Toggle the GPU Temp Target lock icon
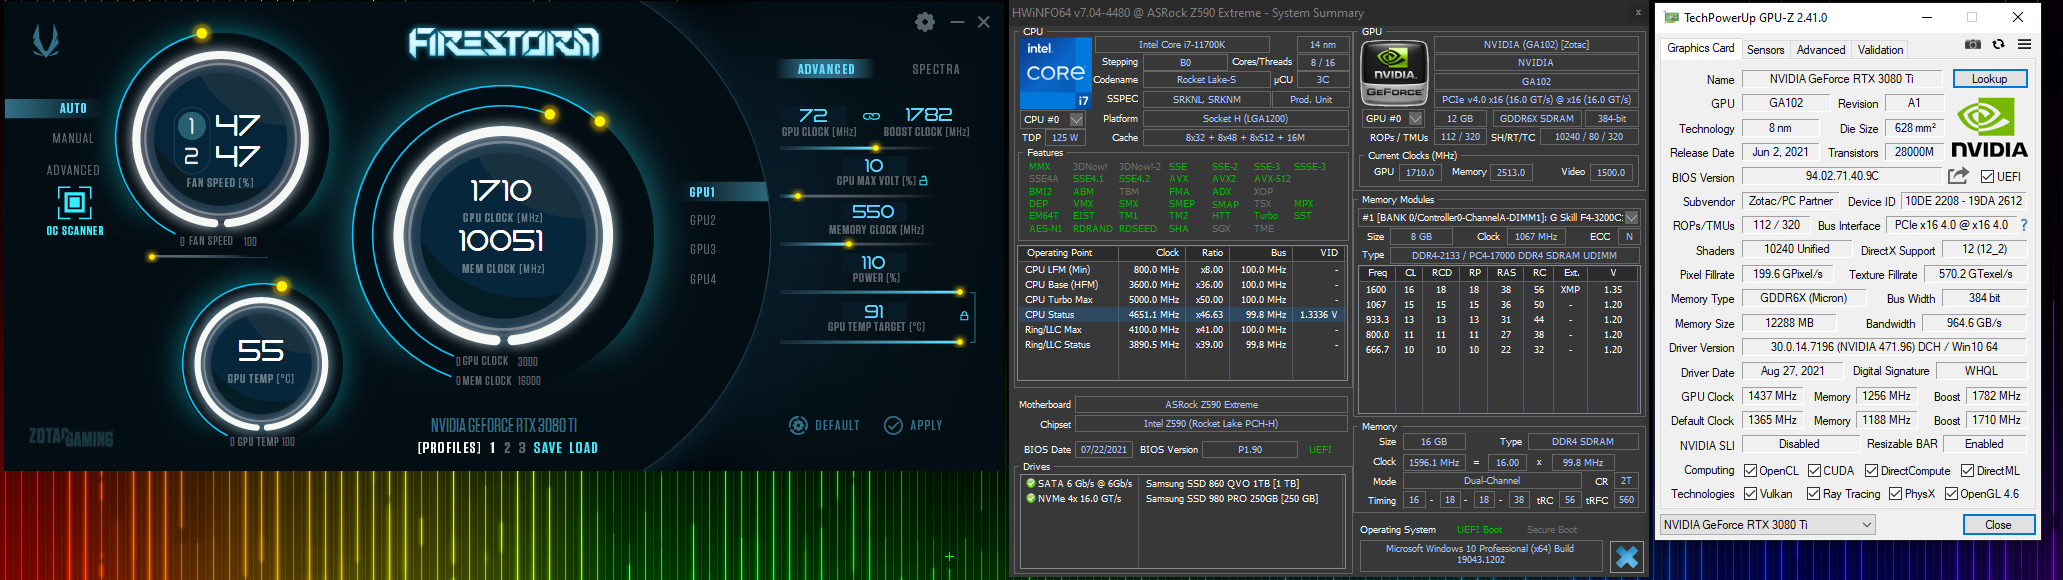This screenshot has width=2063, height=580. click(964, 315)
